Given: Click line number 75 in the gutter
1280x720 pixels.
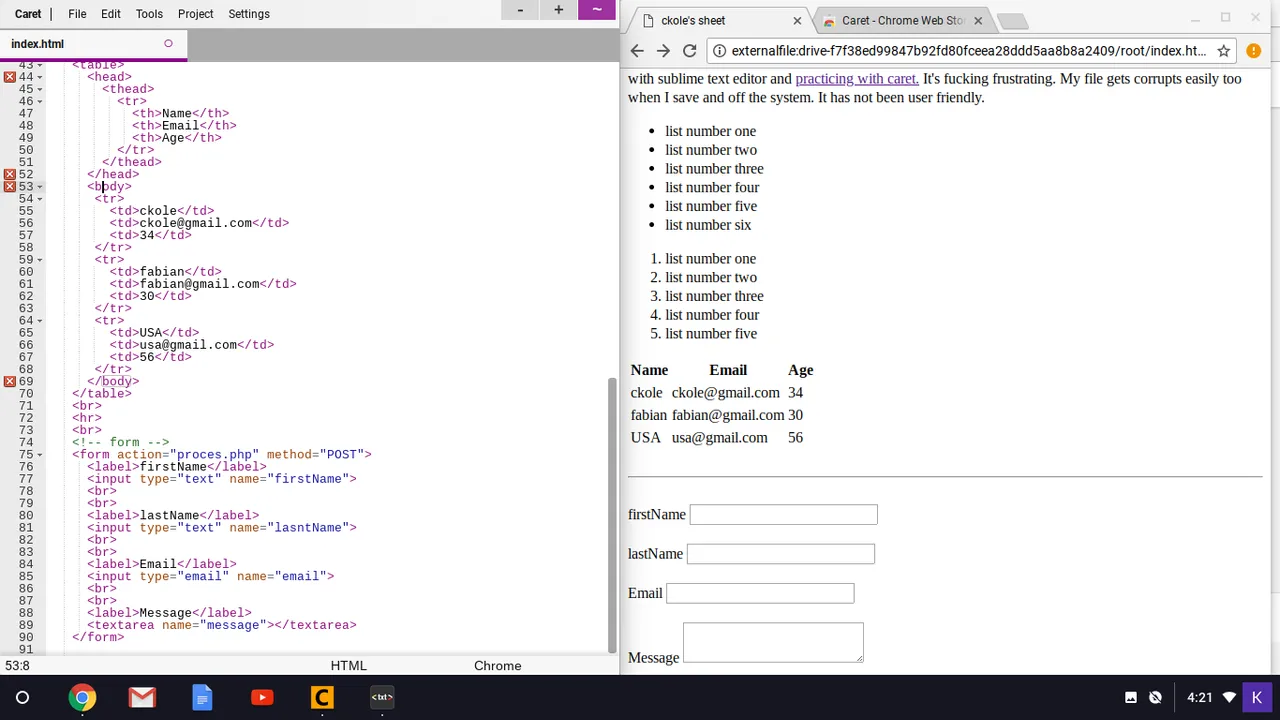Looking at the screenshot, I should [x=25, y=455].
